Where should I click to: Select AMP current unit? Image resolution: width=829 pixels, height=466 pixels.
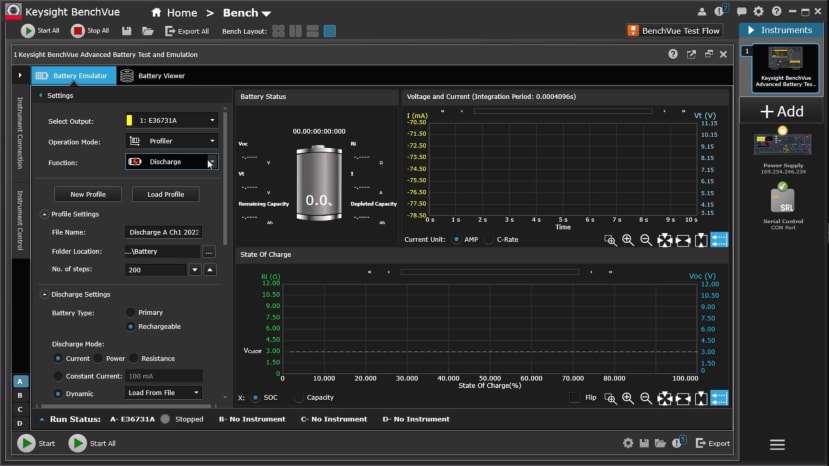pos(456,240)
